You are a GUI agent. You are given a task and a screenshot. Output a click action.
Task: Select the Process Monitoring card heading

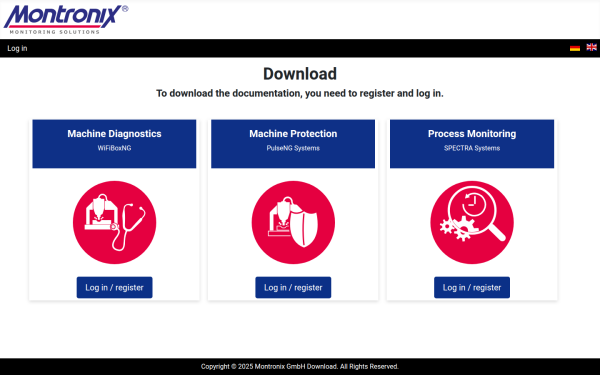click(x=472, y=134)
